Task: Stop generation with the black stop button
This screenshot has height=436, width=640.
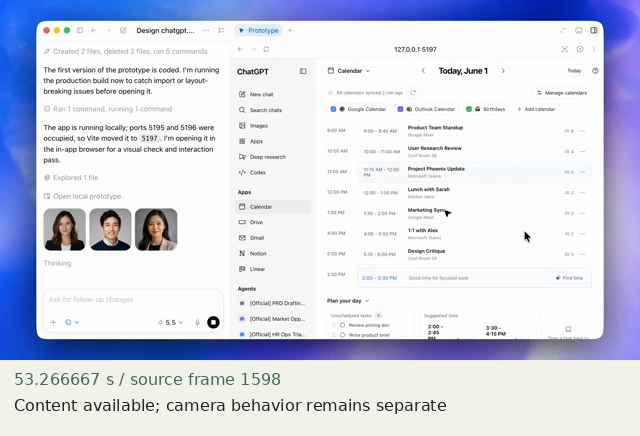Action: coord(213,323)
